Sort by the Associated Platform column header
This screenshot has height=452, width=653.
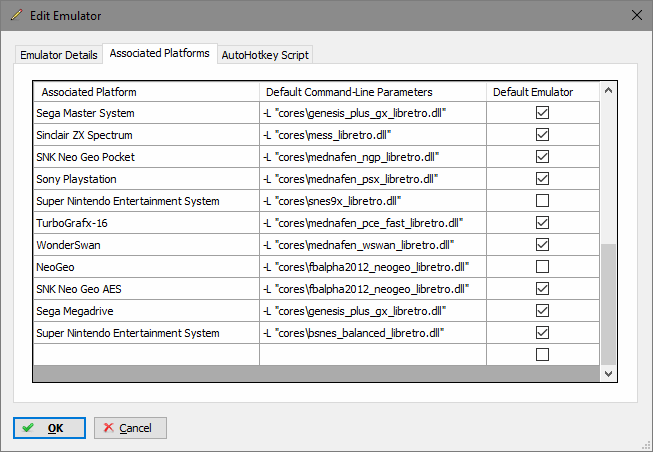[x=146, y=92]
